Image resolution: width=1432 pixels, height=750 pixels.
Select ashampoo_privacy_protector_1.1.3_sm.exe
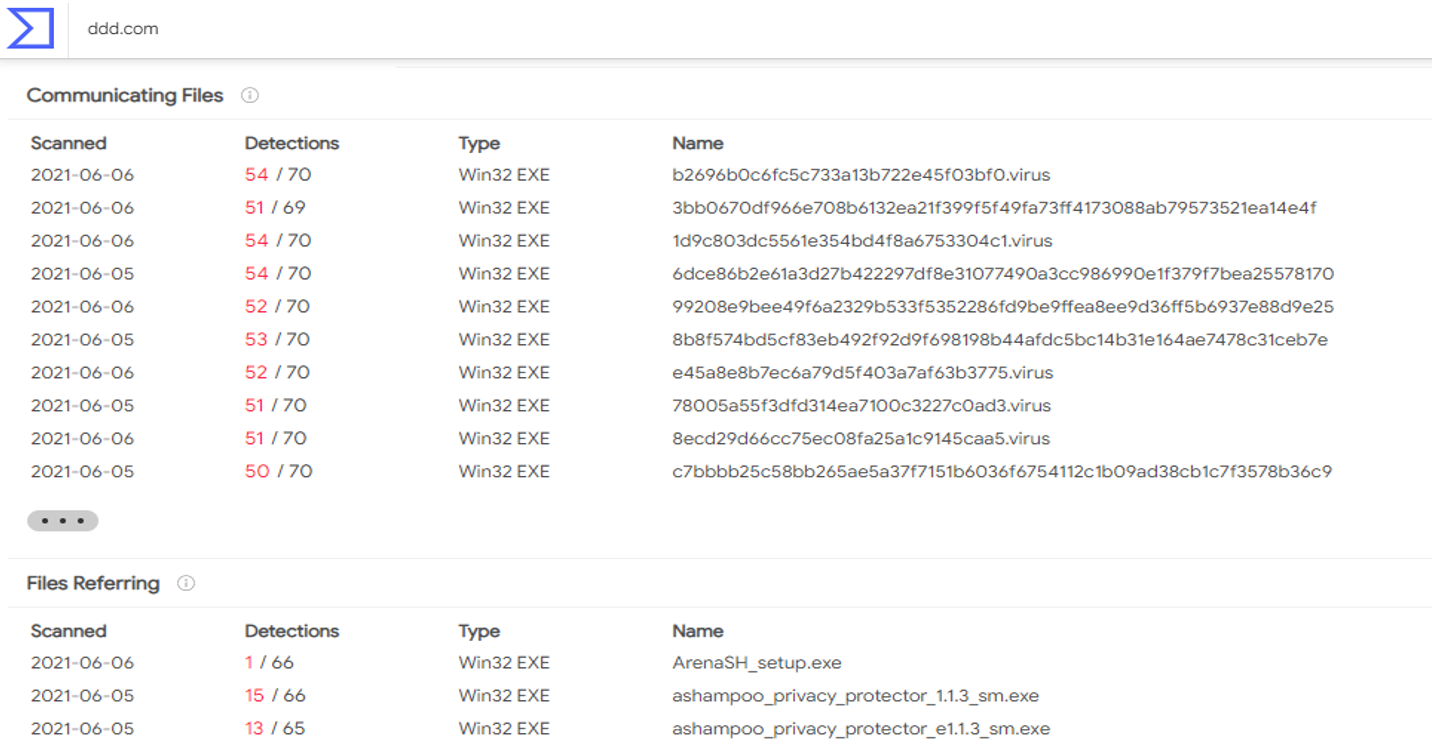pyautogui.click(x=856, y=696)
